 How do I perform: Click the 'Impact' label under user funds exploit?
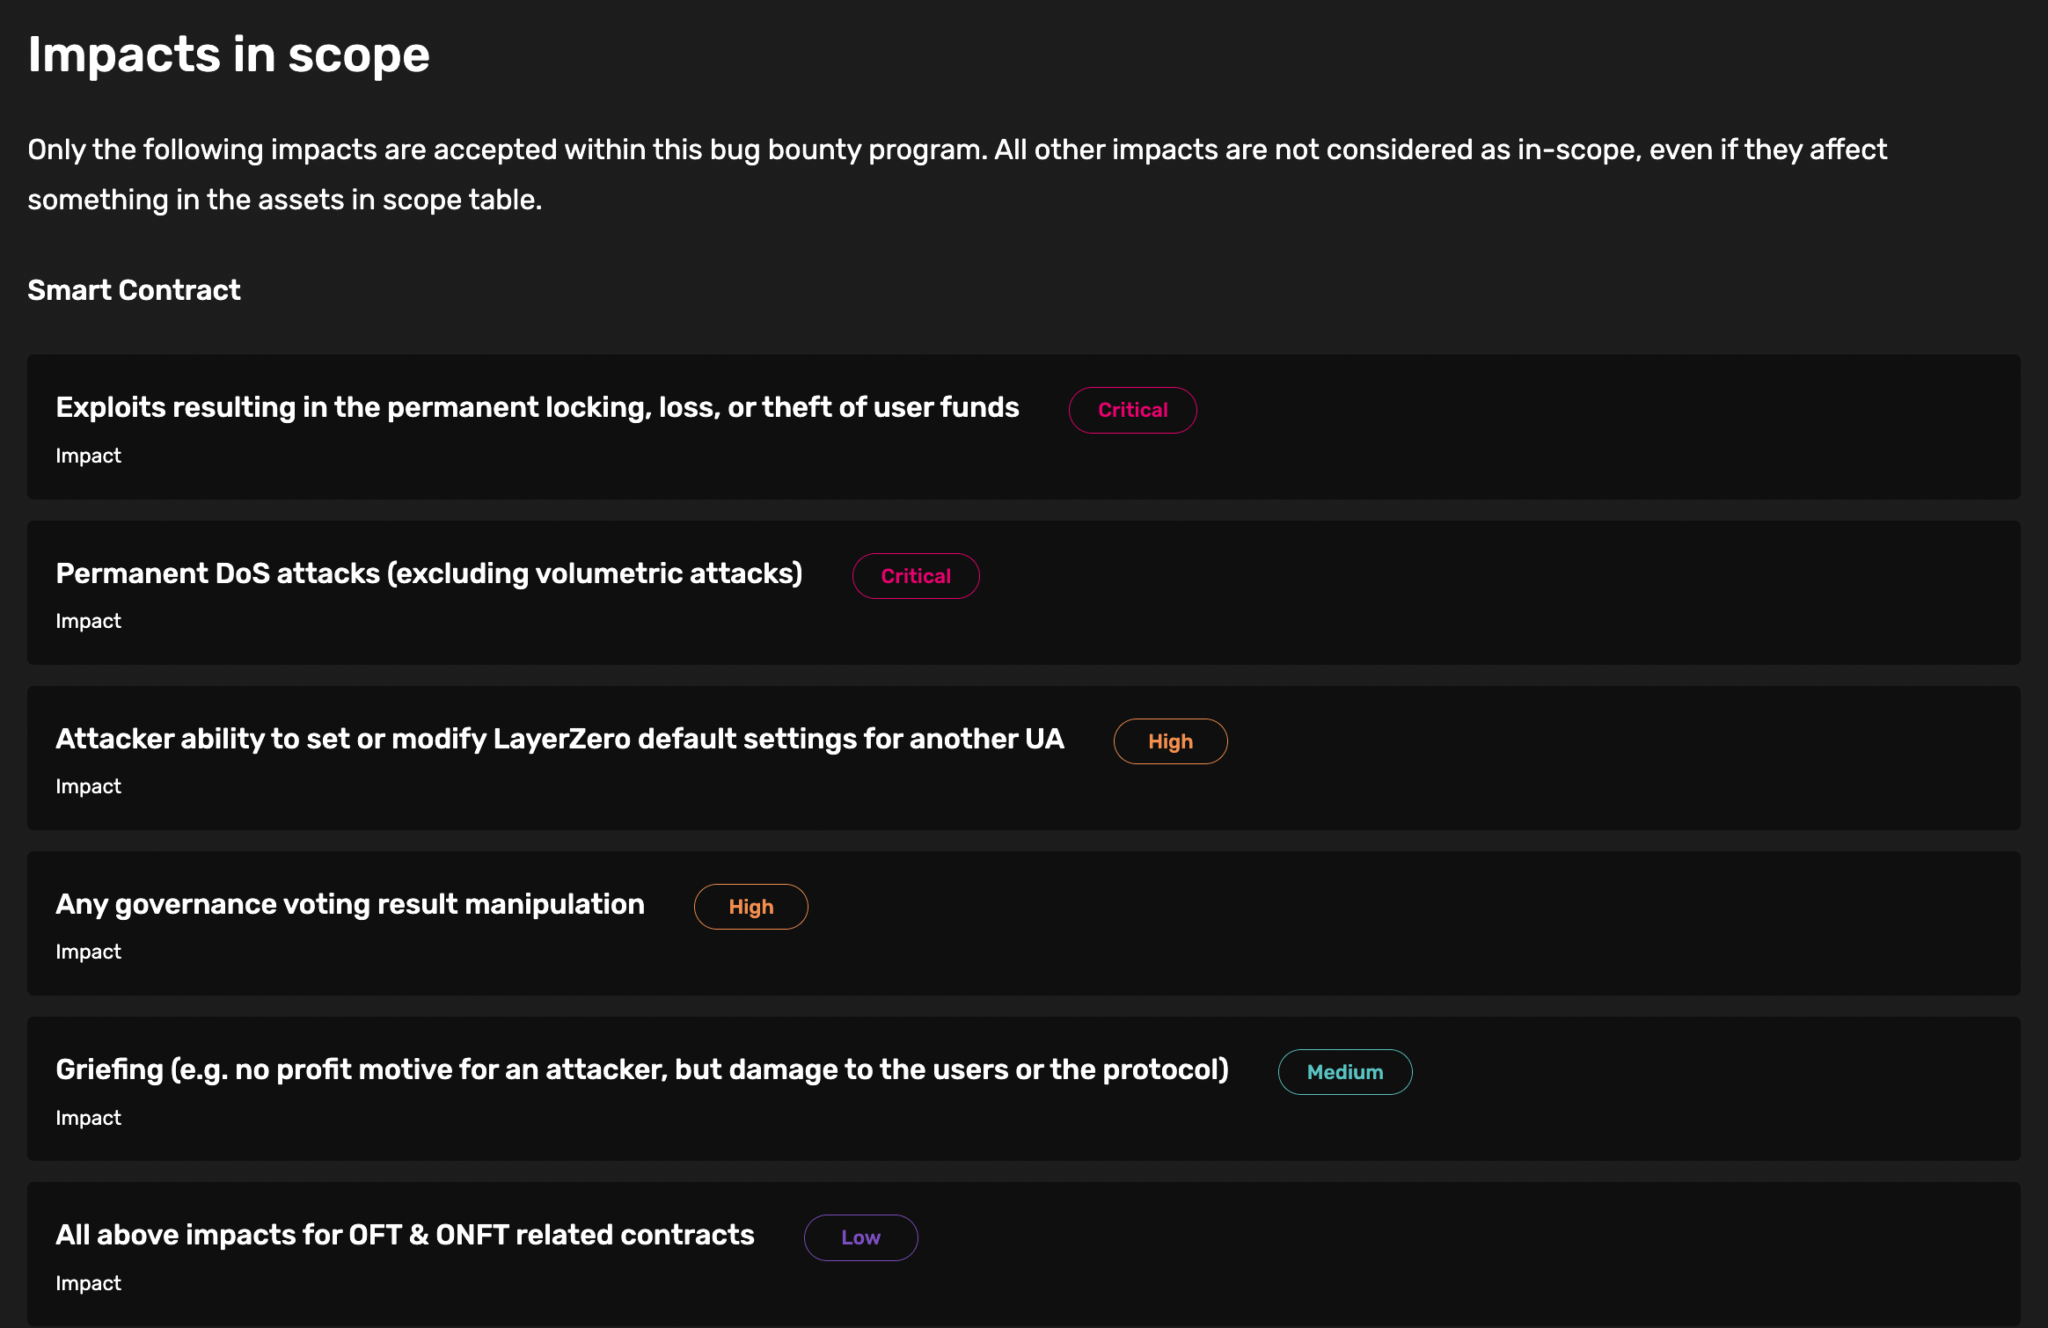click(x=88, y=456)
